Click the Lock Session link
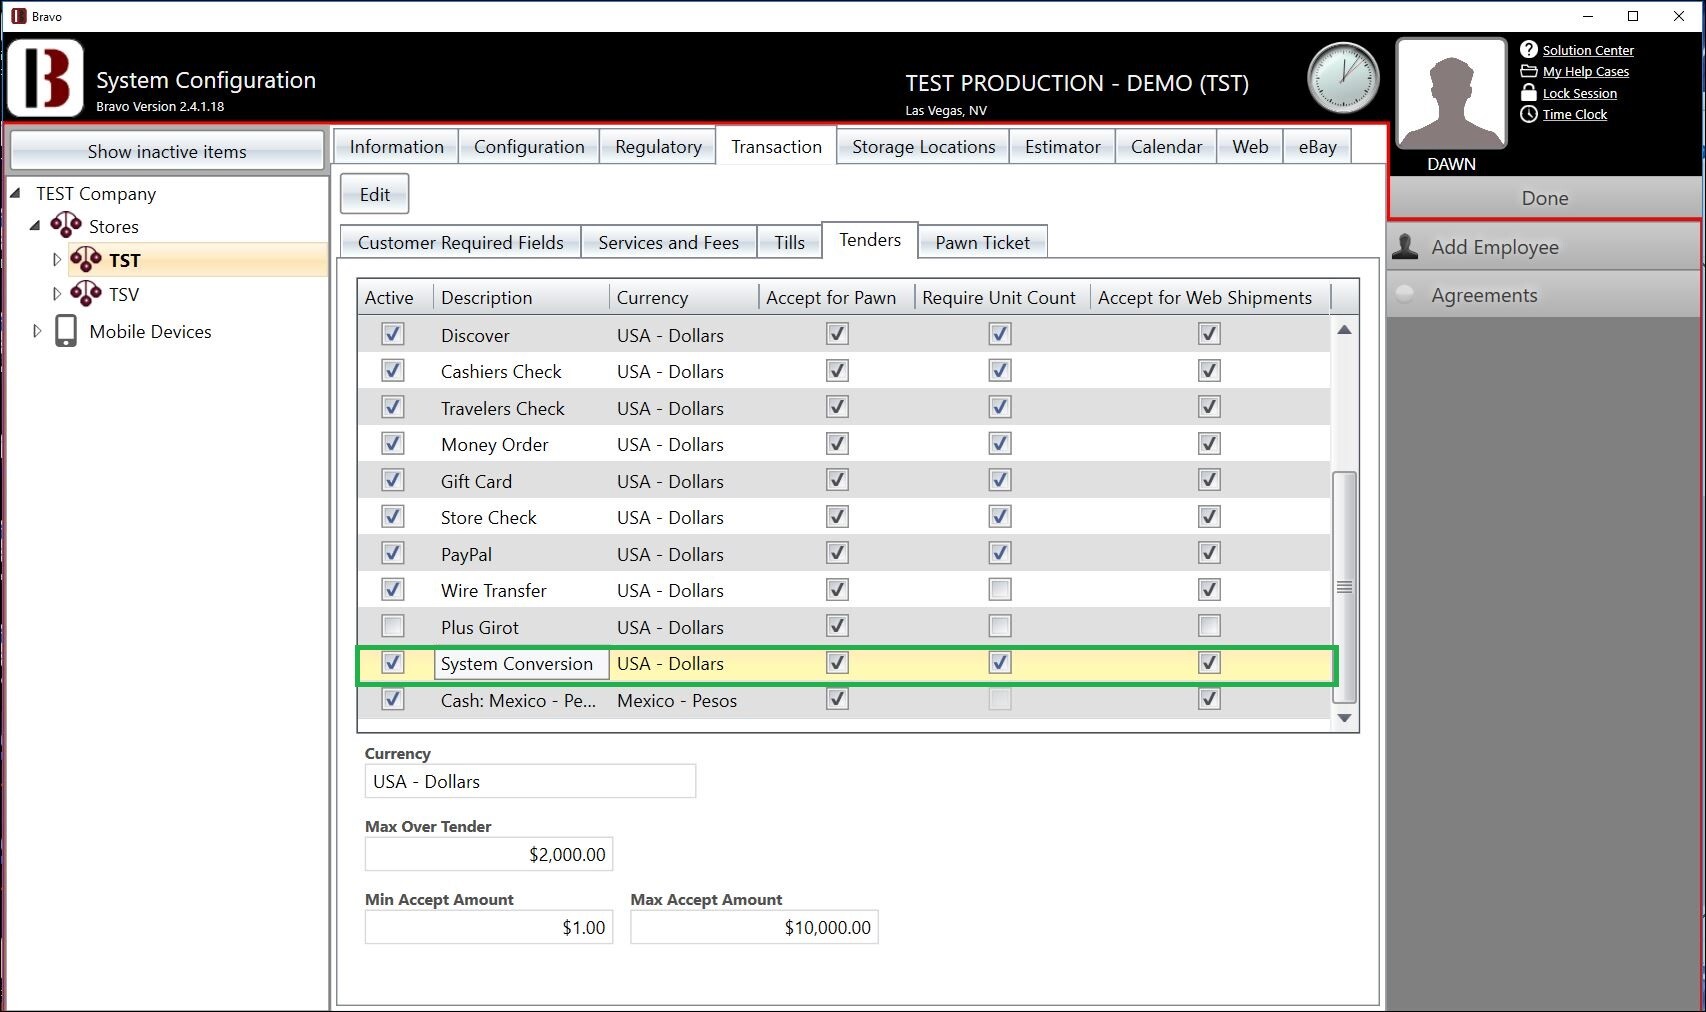The height and width of the screenshot is (1012, 1706). click(1579, 93)
